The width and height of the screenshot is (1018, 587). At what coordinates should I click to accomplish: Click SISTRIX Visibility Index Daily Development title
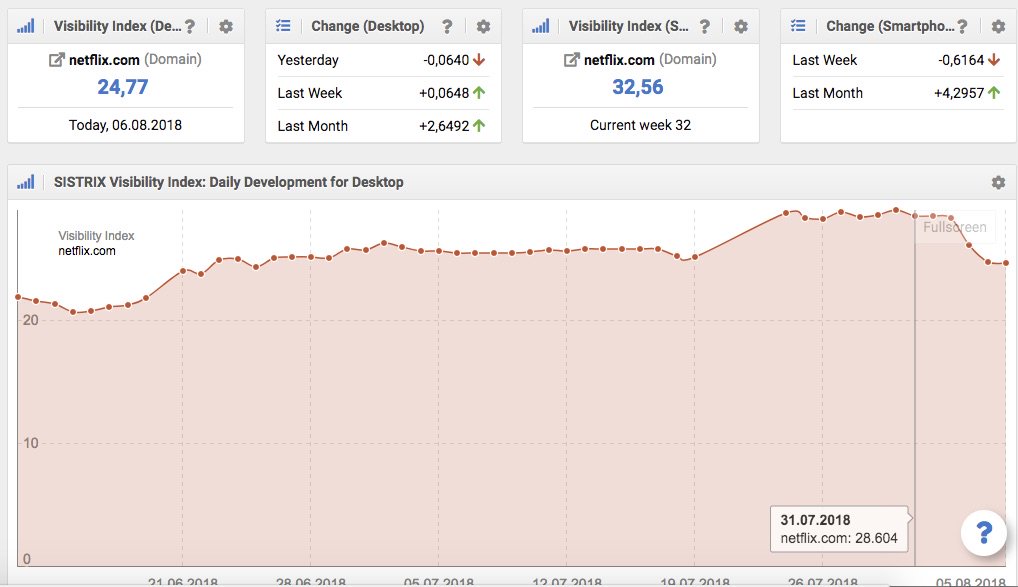(229, 182)
